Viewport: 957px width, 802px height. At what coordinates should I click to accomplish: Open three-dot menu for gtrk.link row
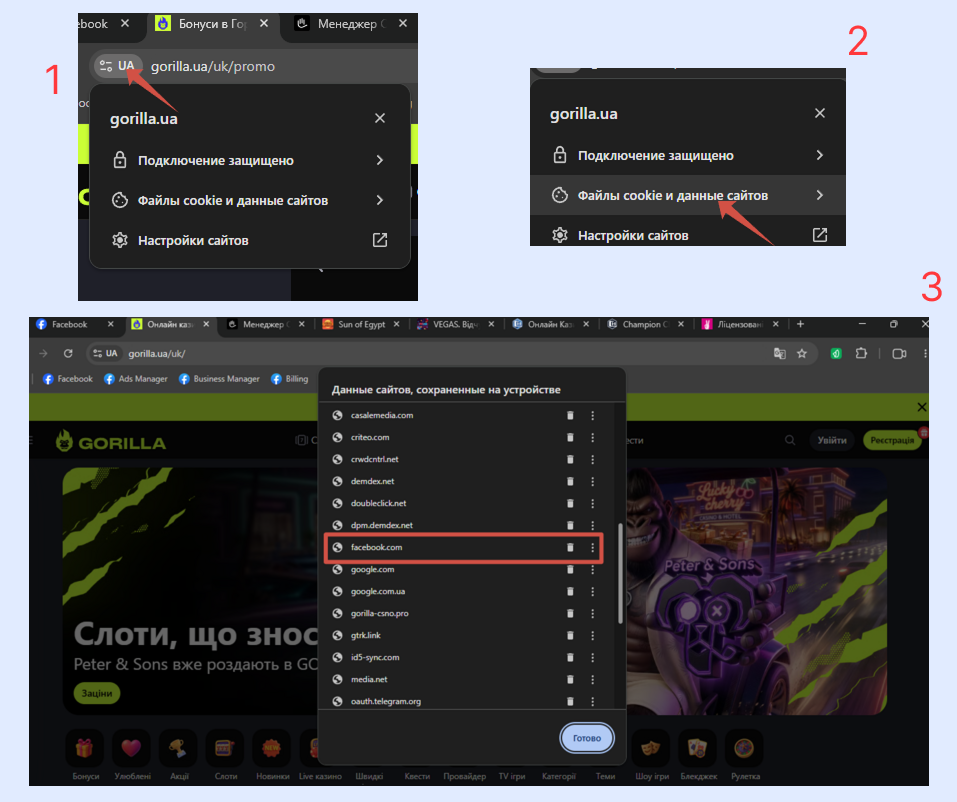pos(592,635)
